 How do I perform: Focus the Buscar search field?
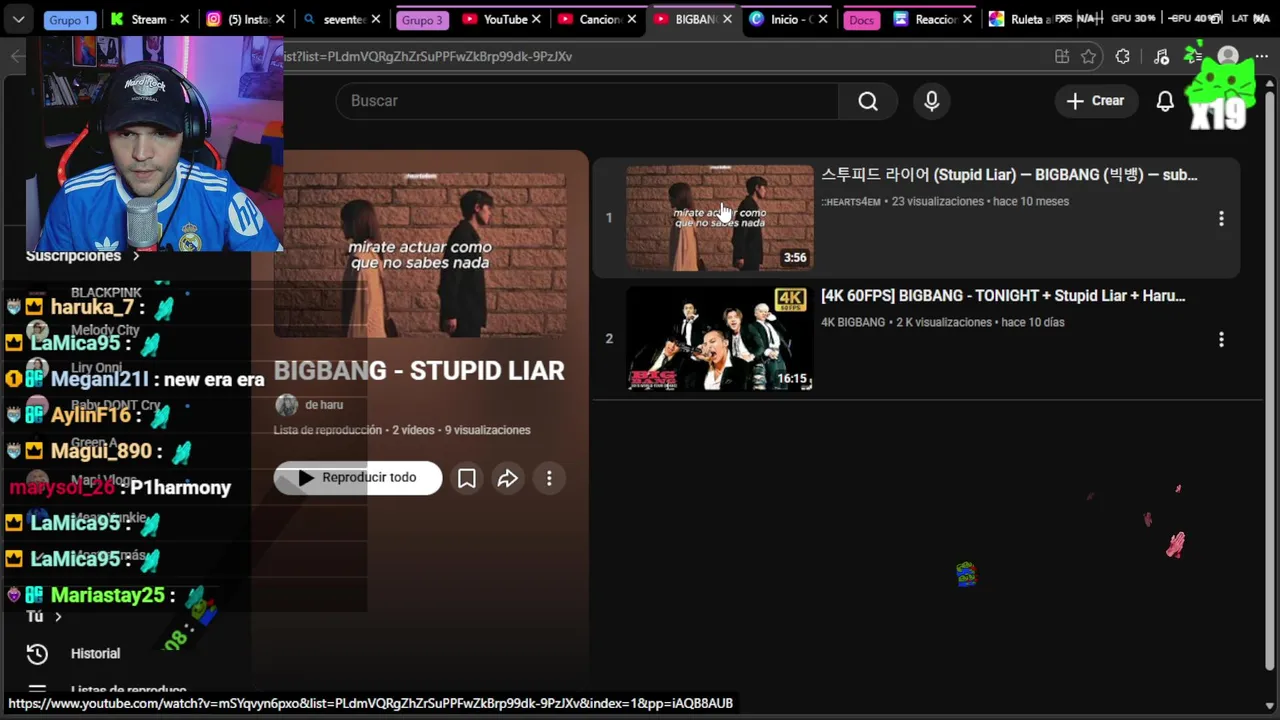click(x=588, y=101)
